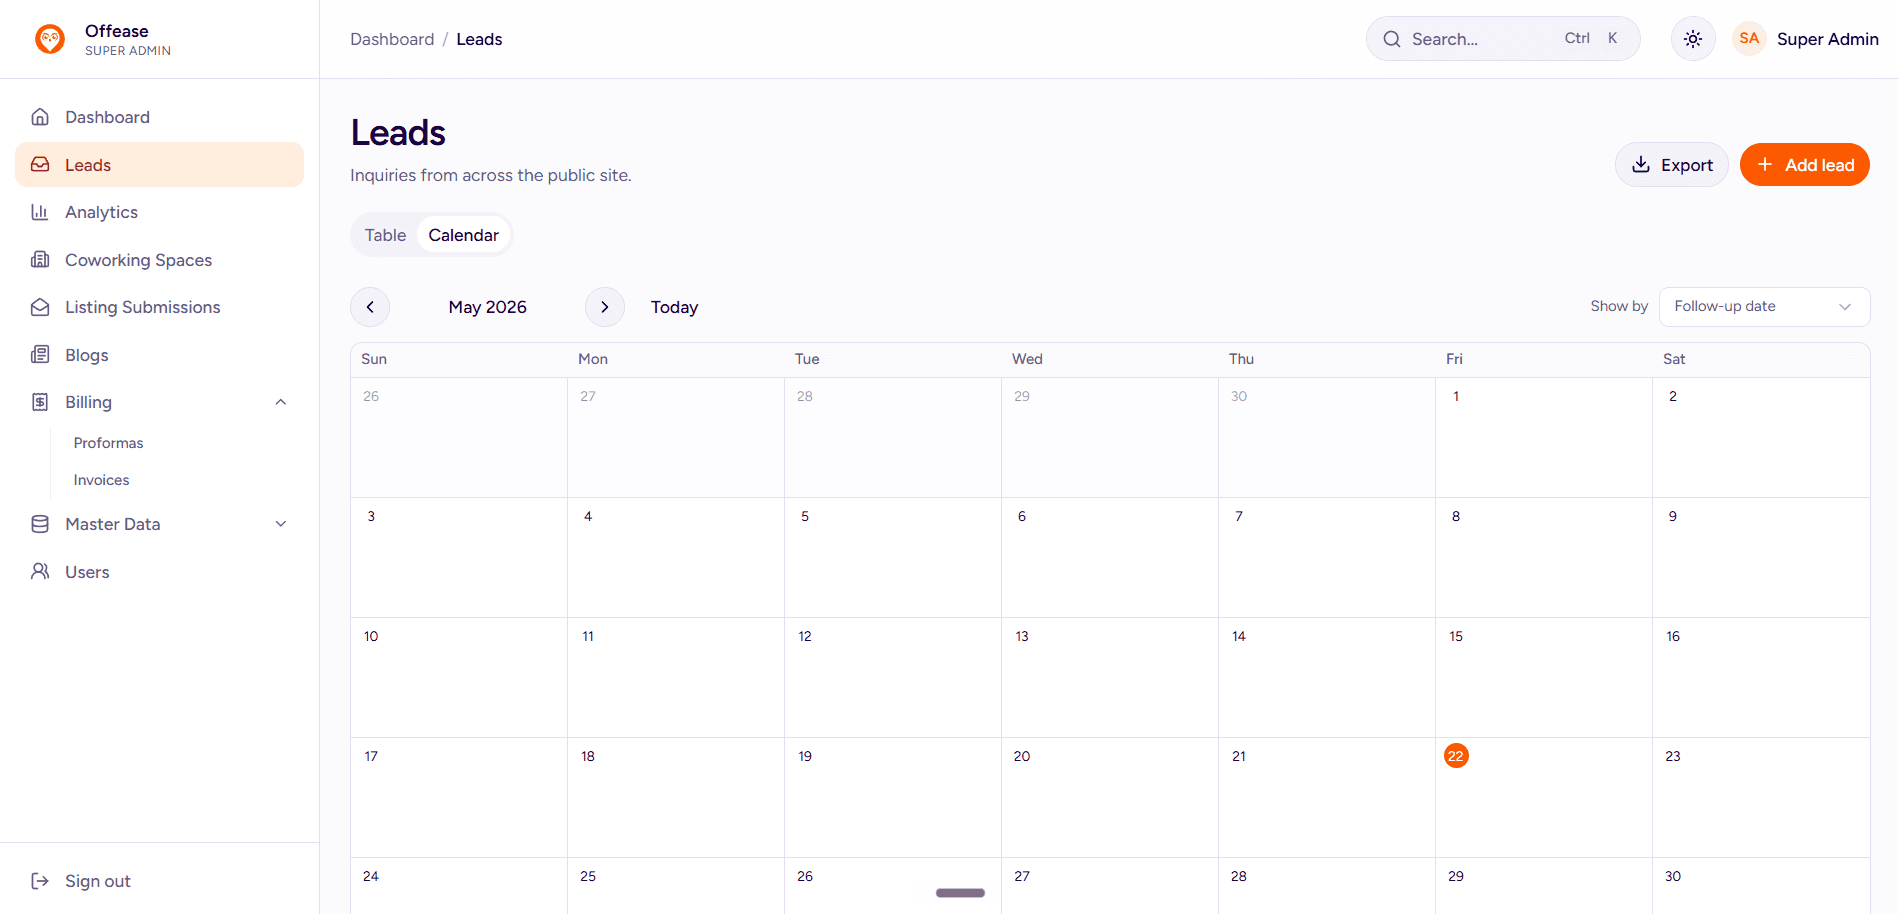The image size is (1898, 914).
Task: Switch to the Table view tab
Action: tap(385, 235)
